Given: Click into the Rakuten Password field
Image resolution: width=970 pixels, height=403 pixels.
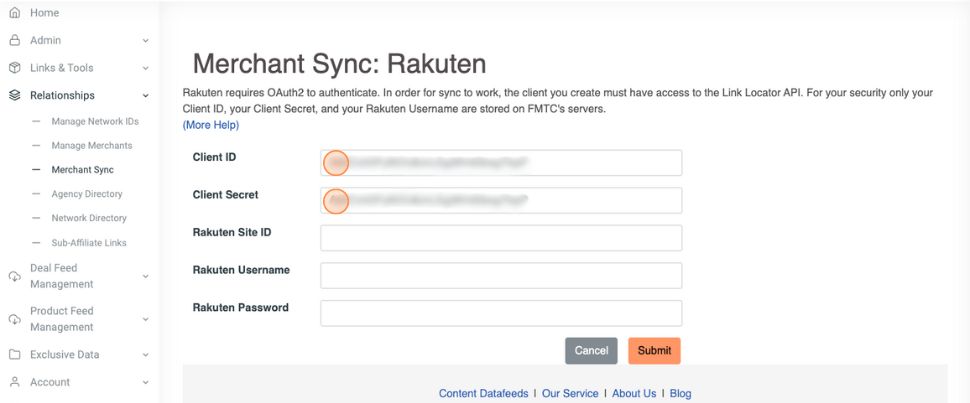Looking at the screenshot, I should point(500,313).
